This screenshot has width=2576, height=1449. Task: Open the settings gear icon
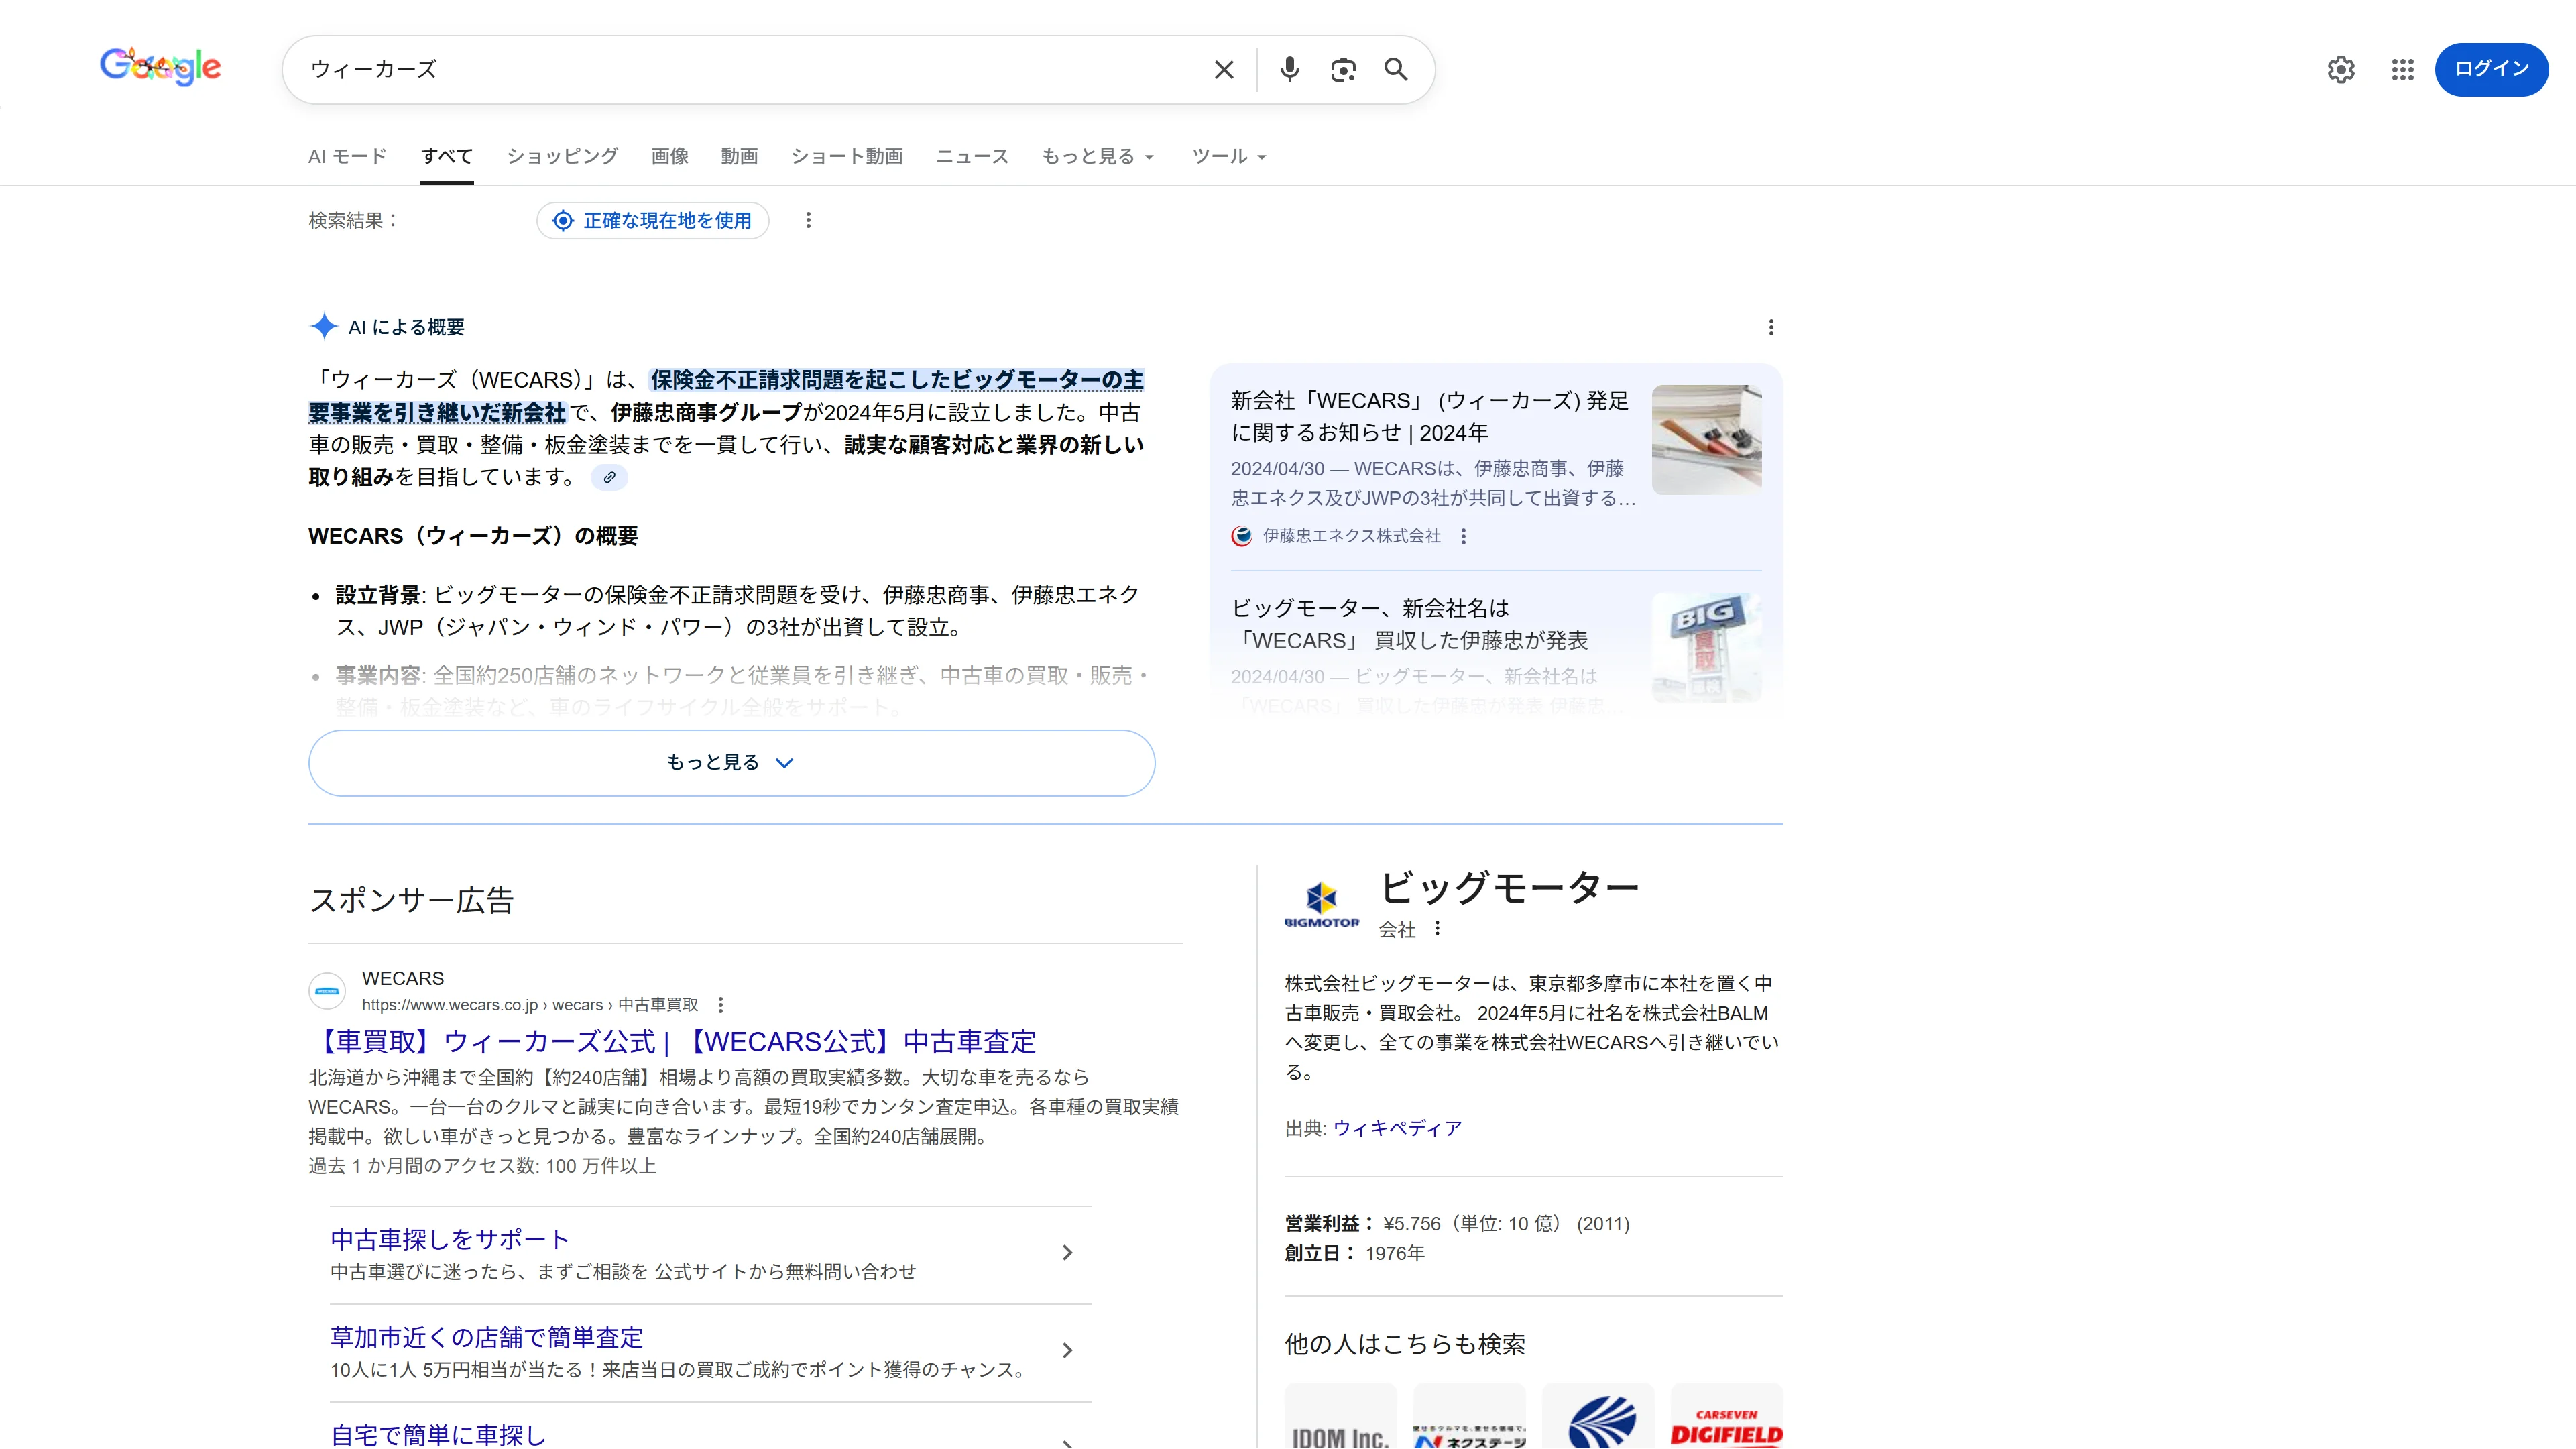pyautogui.click(x=2341, y=69)
